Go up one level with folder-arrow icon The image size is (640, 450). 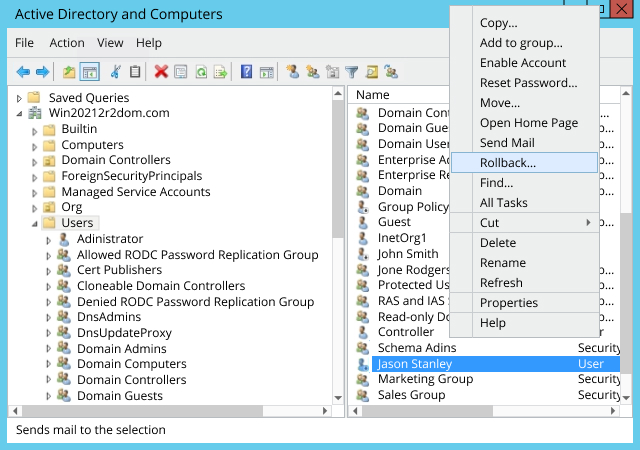[69, 72]
